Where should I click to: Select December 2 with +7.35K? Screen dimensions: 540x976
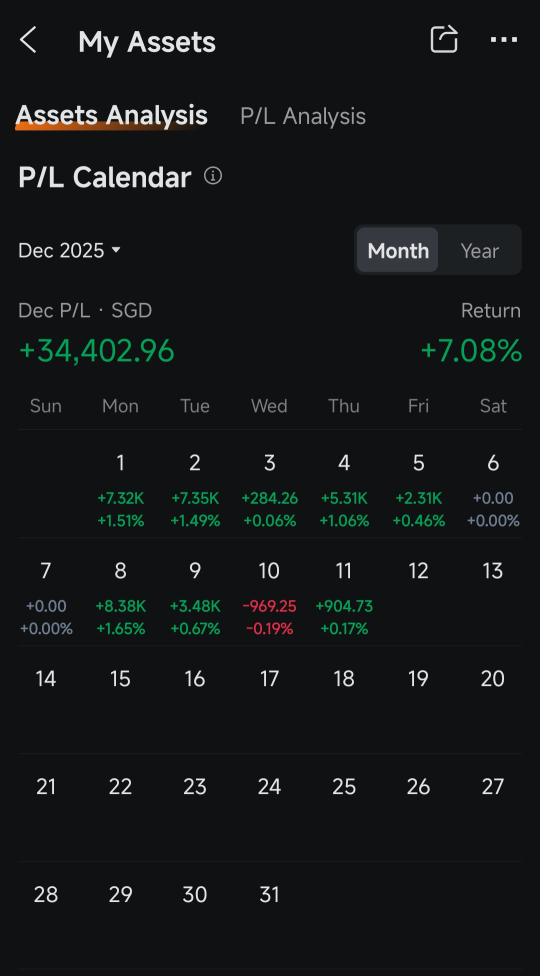(x=195, y=490)
